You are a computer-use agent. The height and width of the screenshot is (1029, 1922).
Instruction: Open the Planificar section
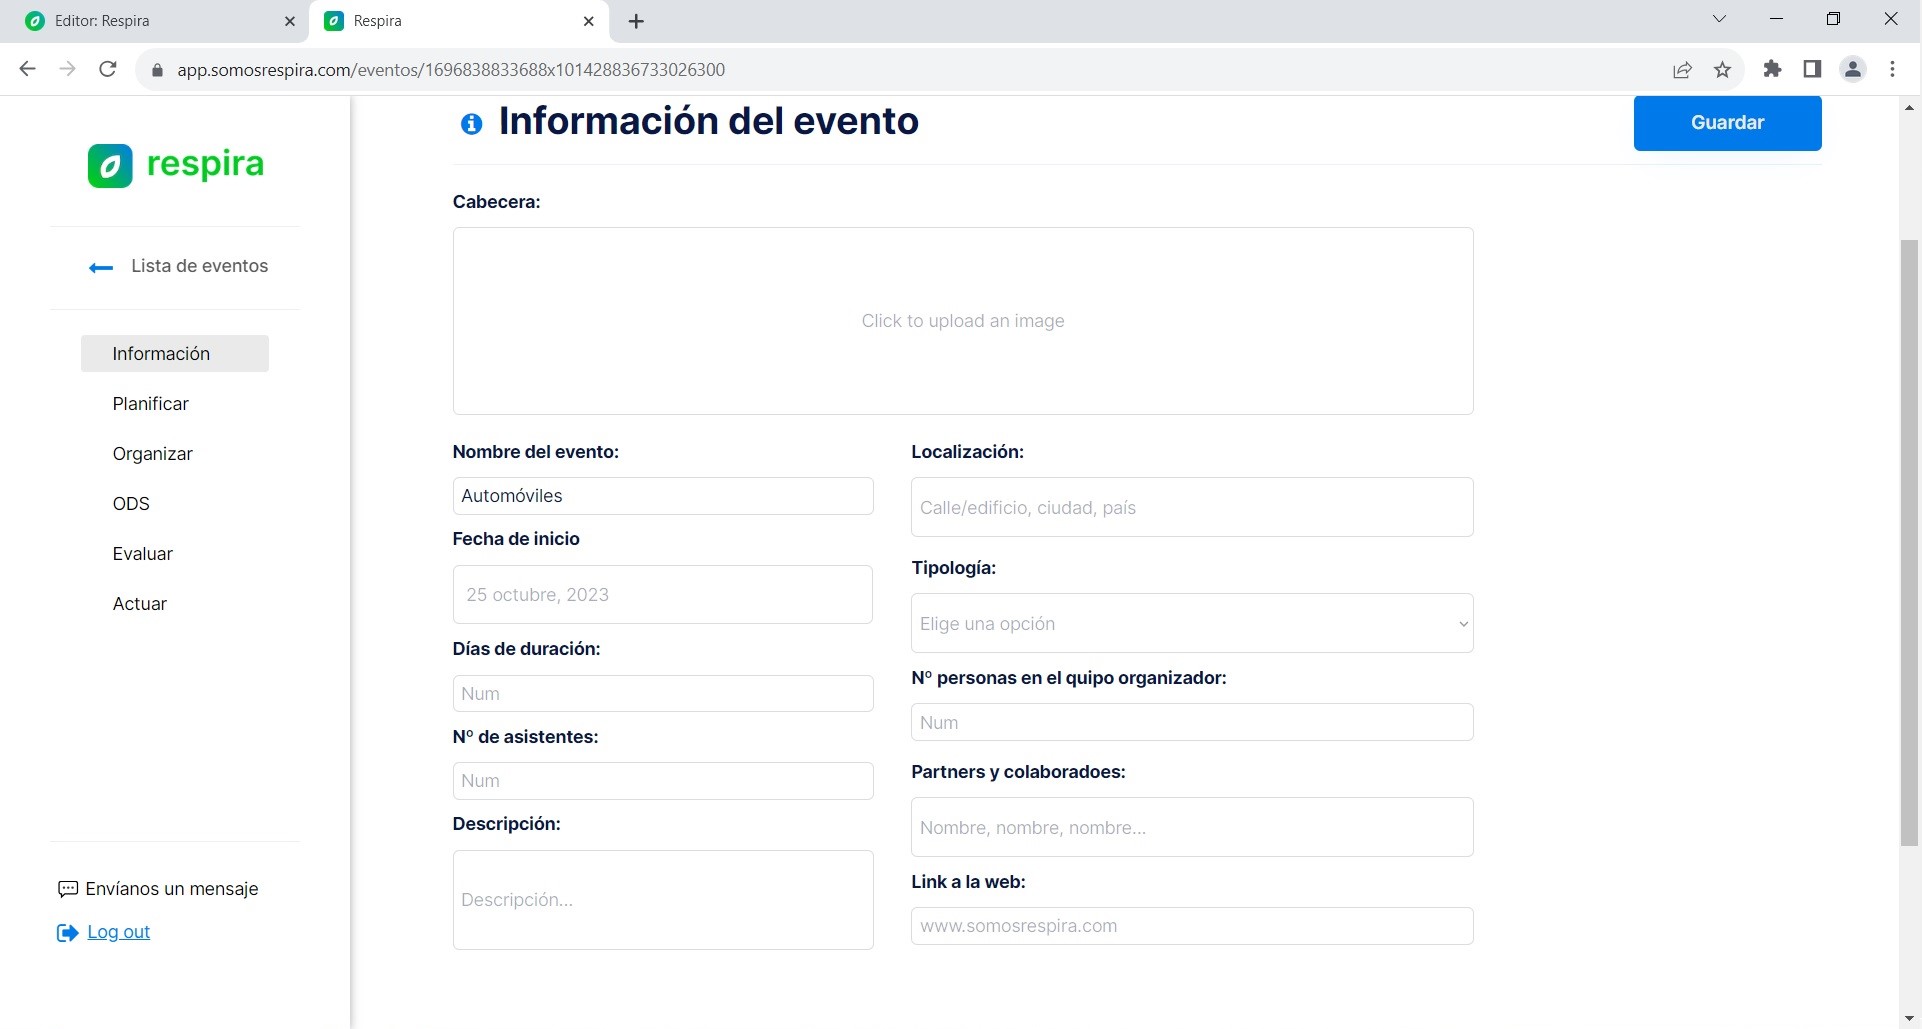point(151,404)
